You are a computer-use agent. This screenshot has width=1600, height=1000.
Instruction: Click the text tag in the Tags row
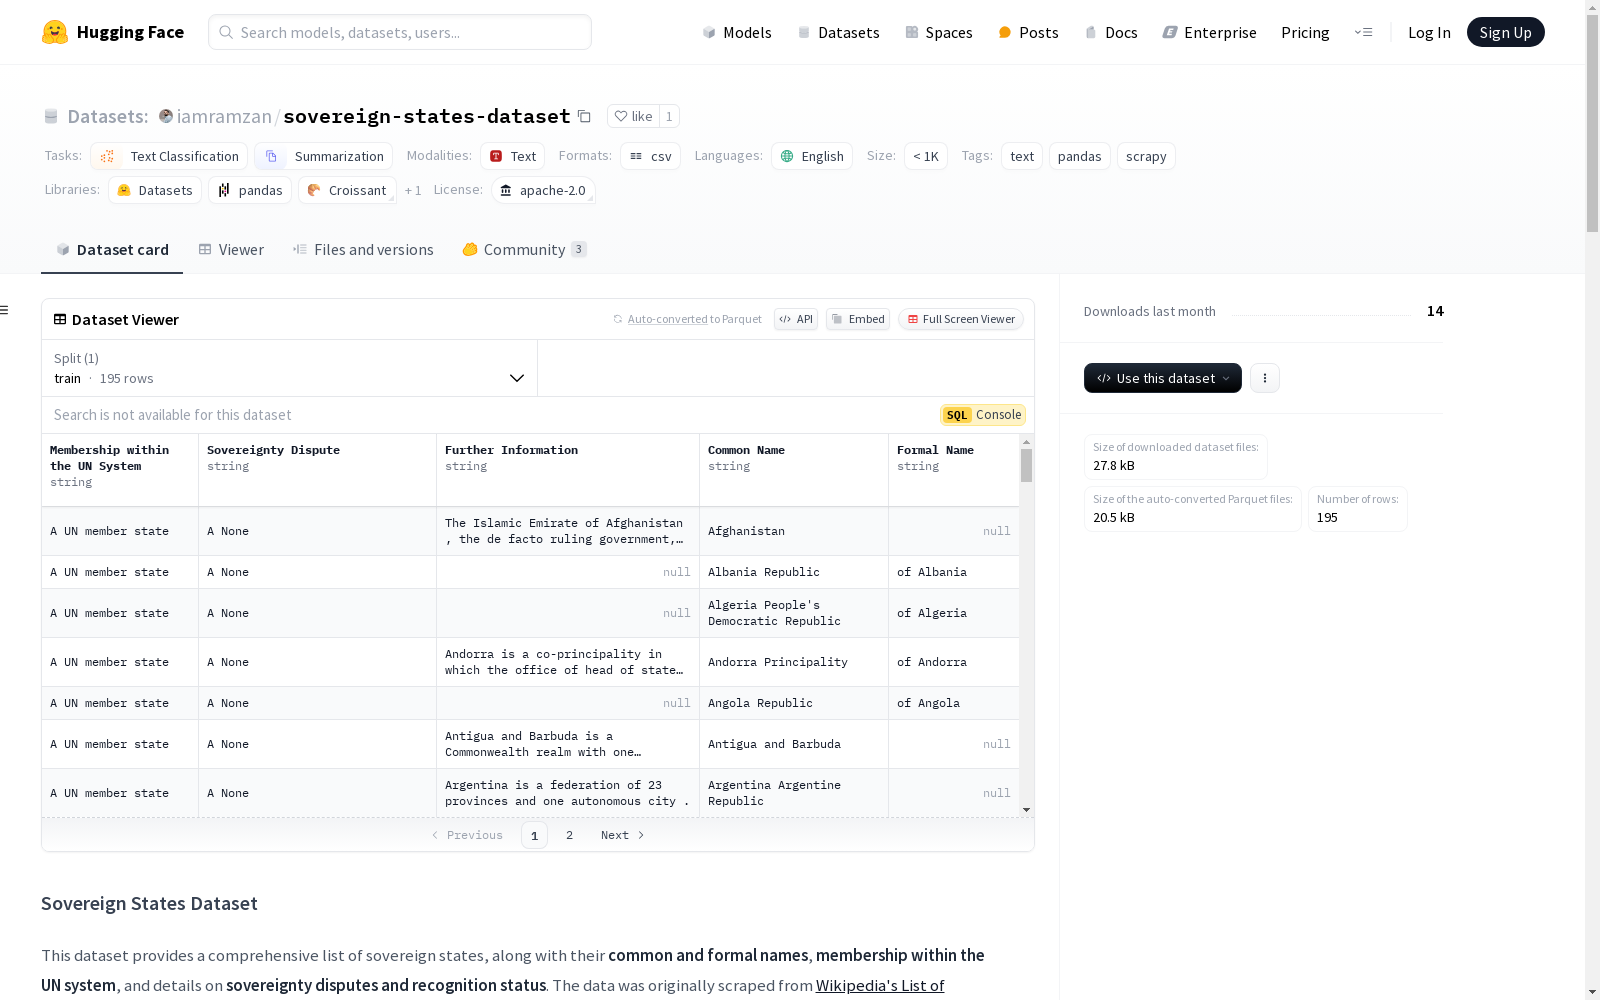pyautogui.click(x=1022, y=156)
